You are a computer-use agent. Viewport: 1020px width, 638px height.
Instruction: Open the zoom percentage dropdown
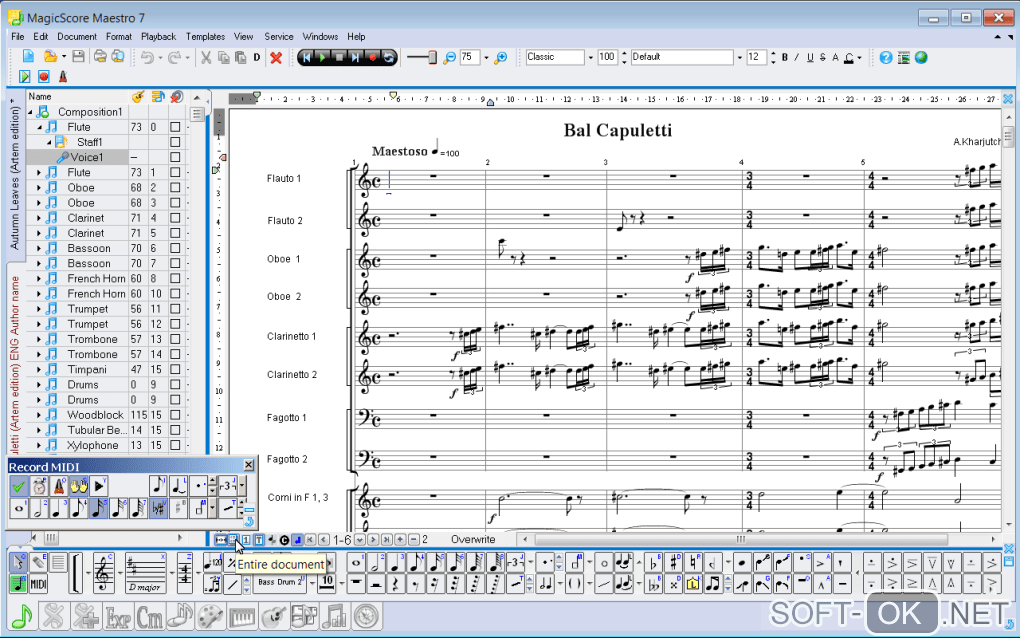486,58
